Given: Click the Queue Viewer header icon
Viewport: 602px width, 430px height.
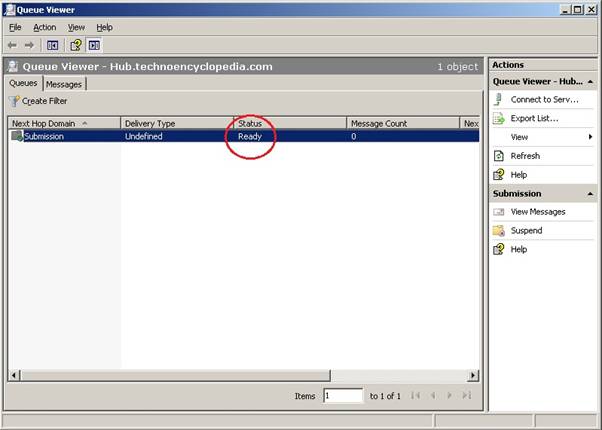Looking at the screenshot, I should click(13, 66).
